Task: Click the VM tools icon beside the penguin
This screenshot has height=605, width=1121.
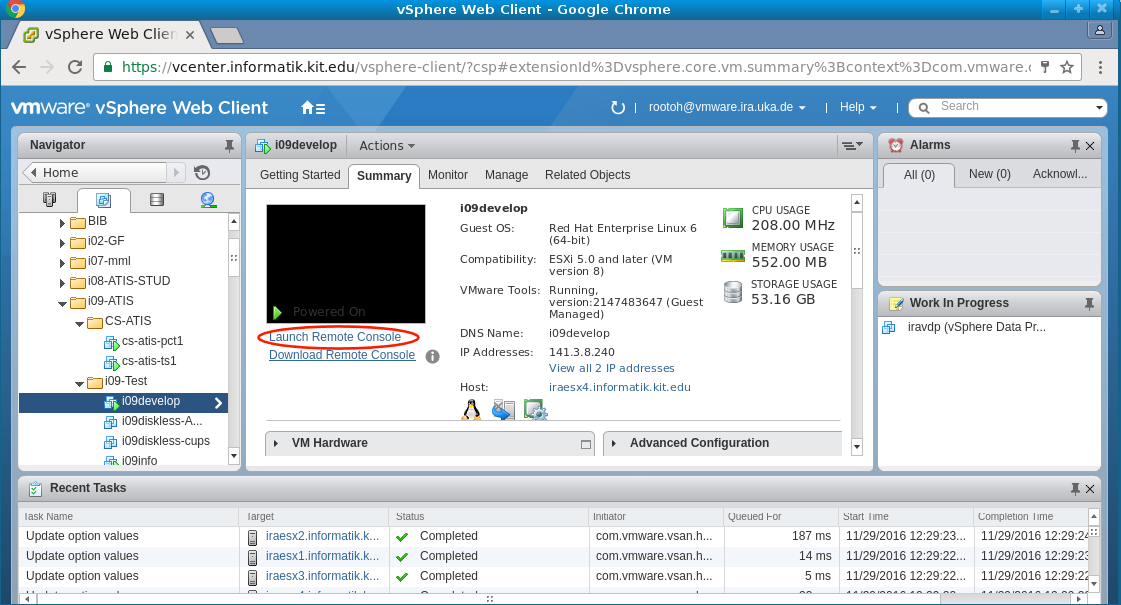Action: pyautogui.click(x=503, y=410)
